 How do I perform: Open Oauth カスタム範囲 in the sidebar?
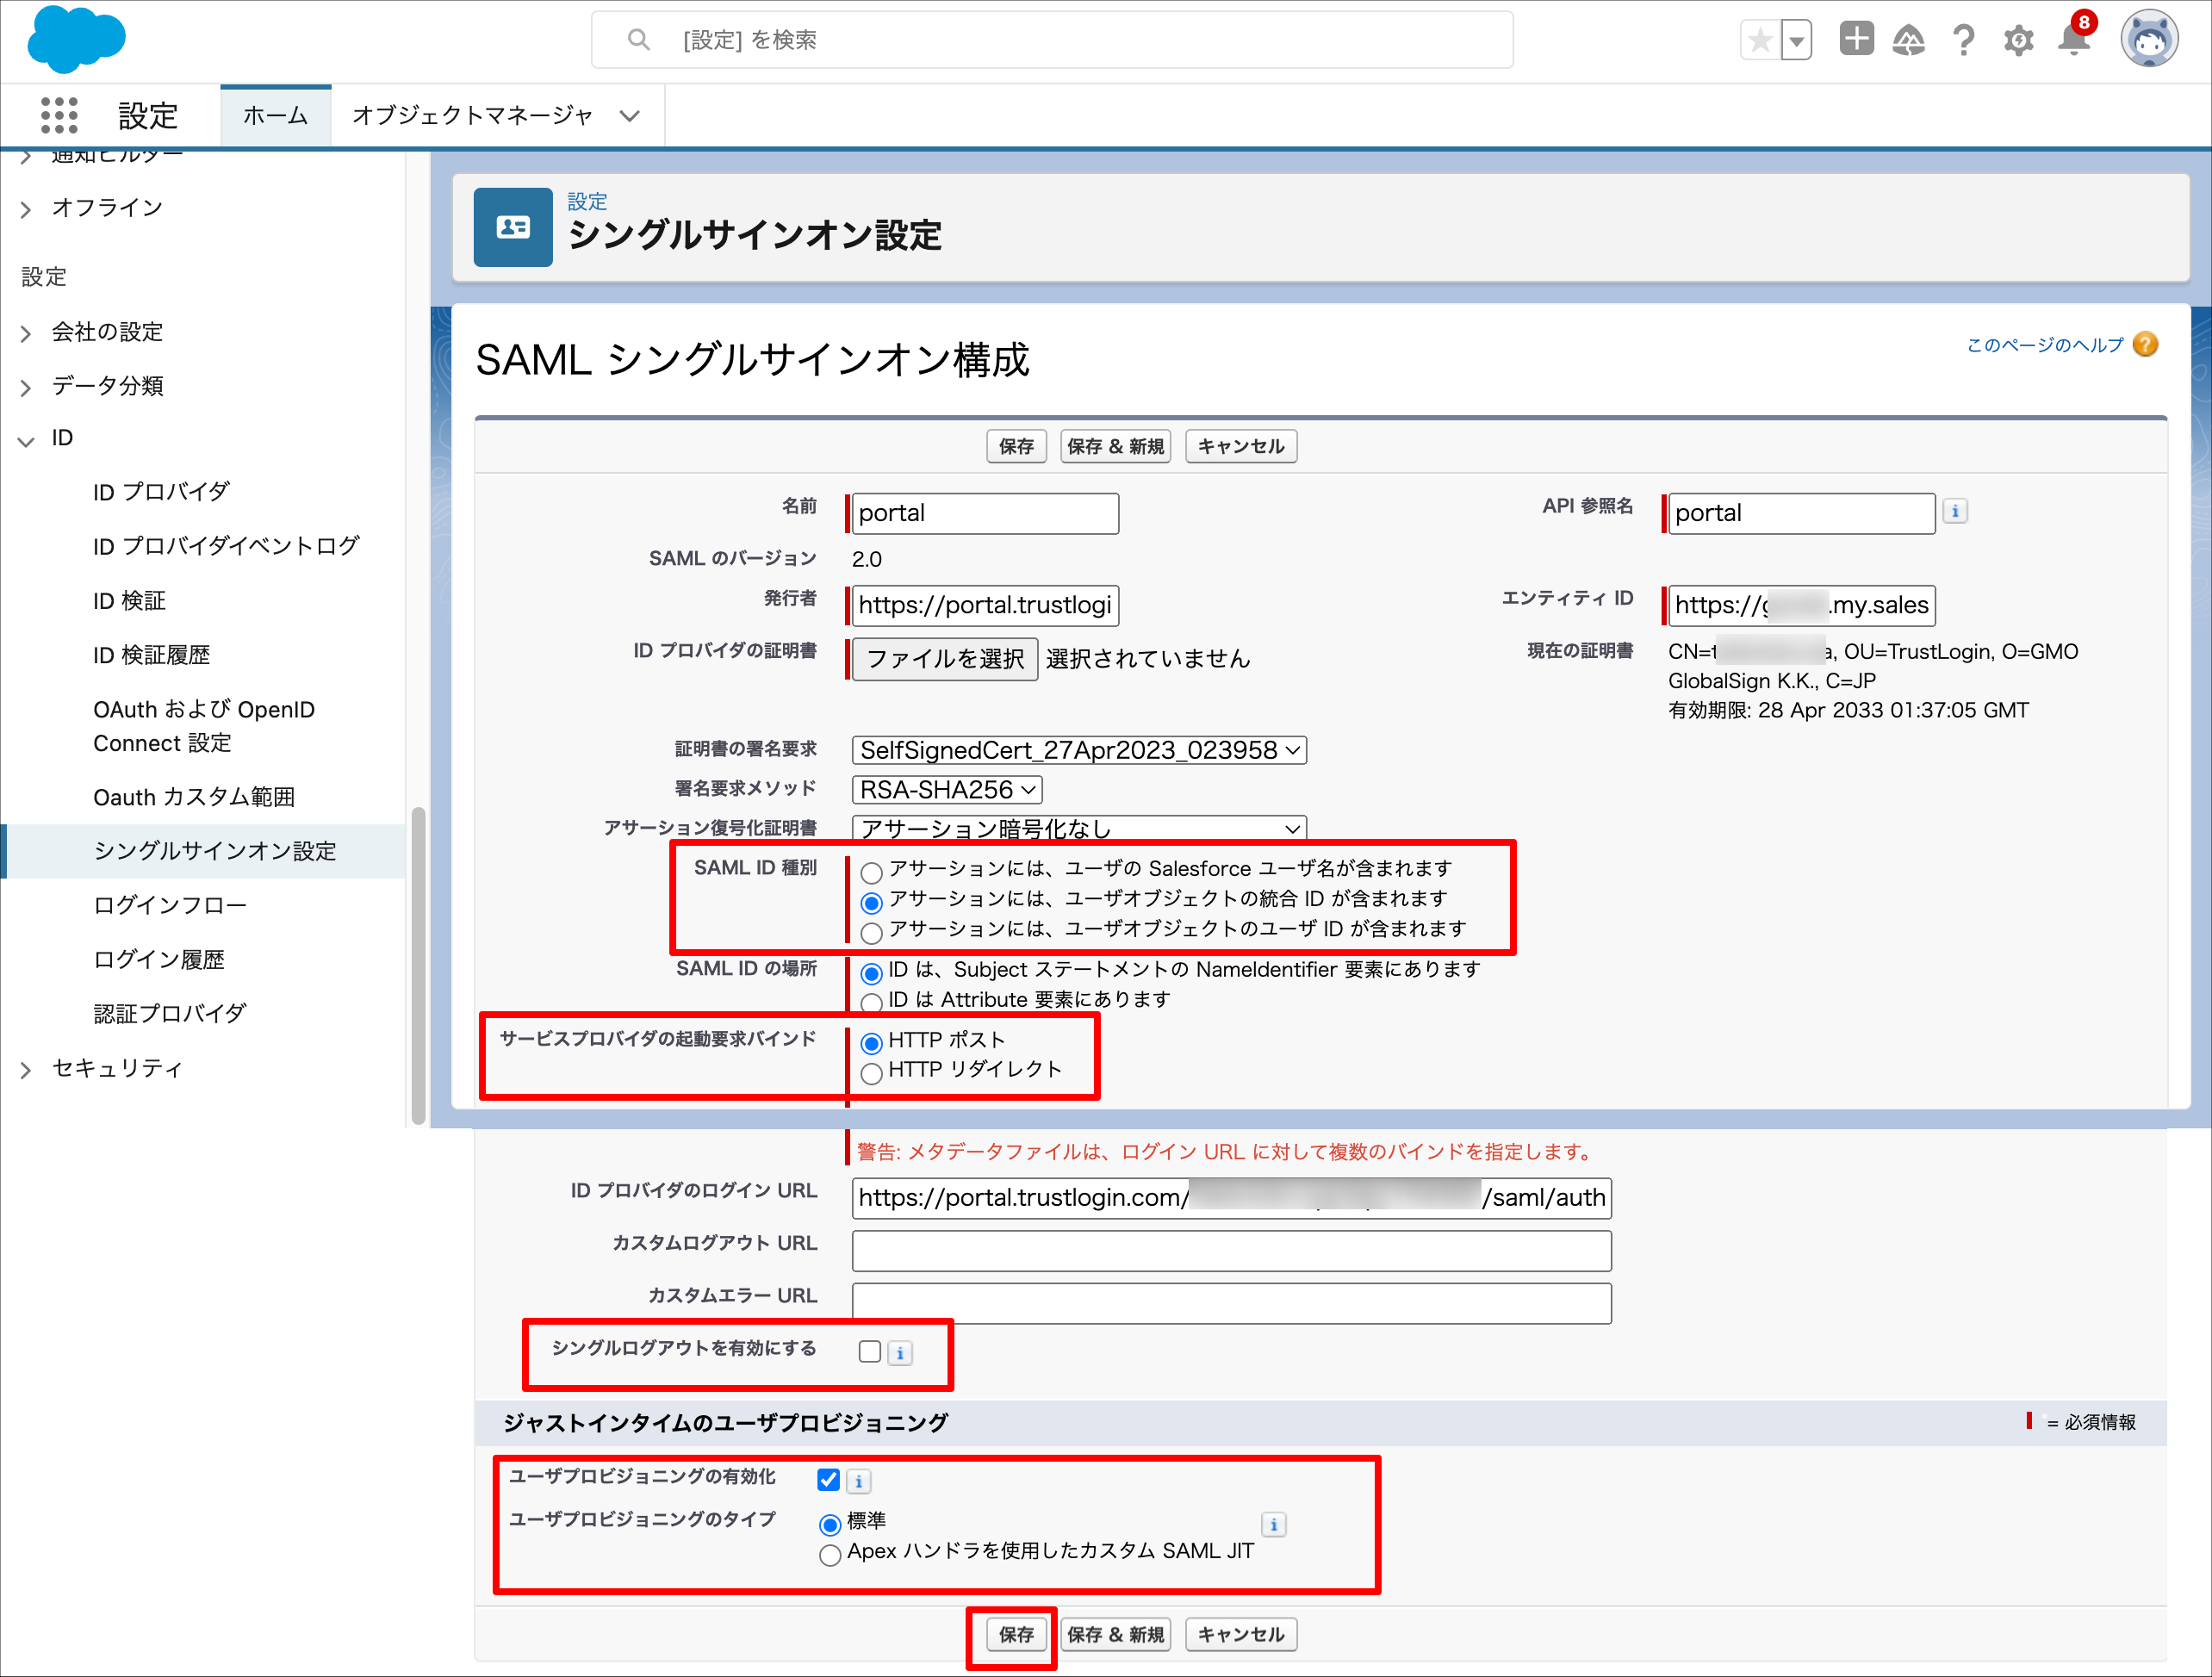(194, 797)
